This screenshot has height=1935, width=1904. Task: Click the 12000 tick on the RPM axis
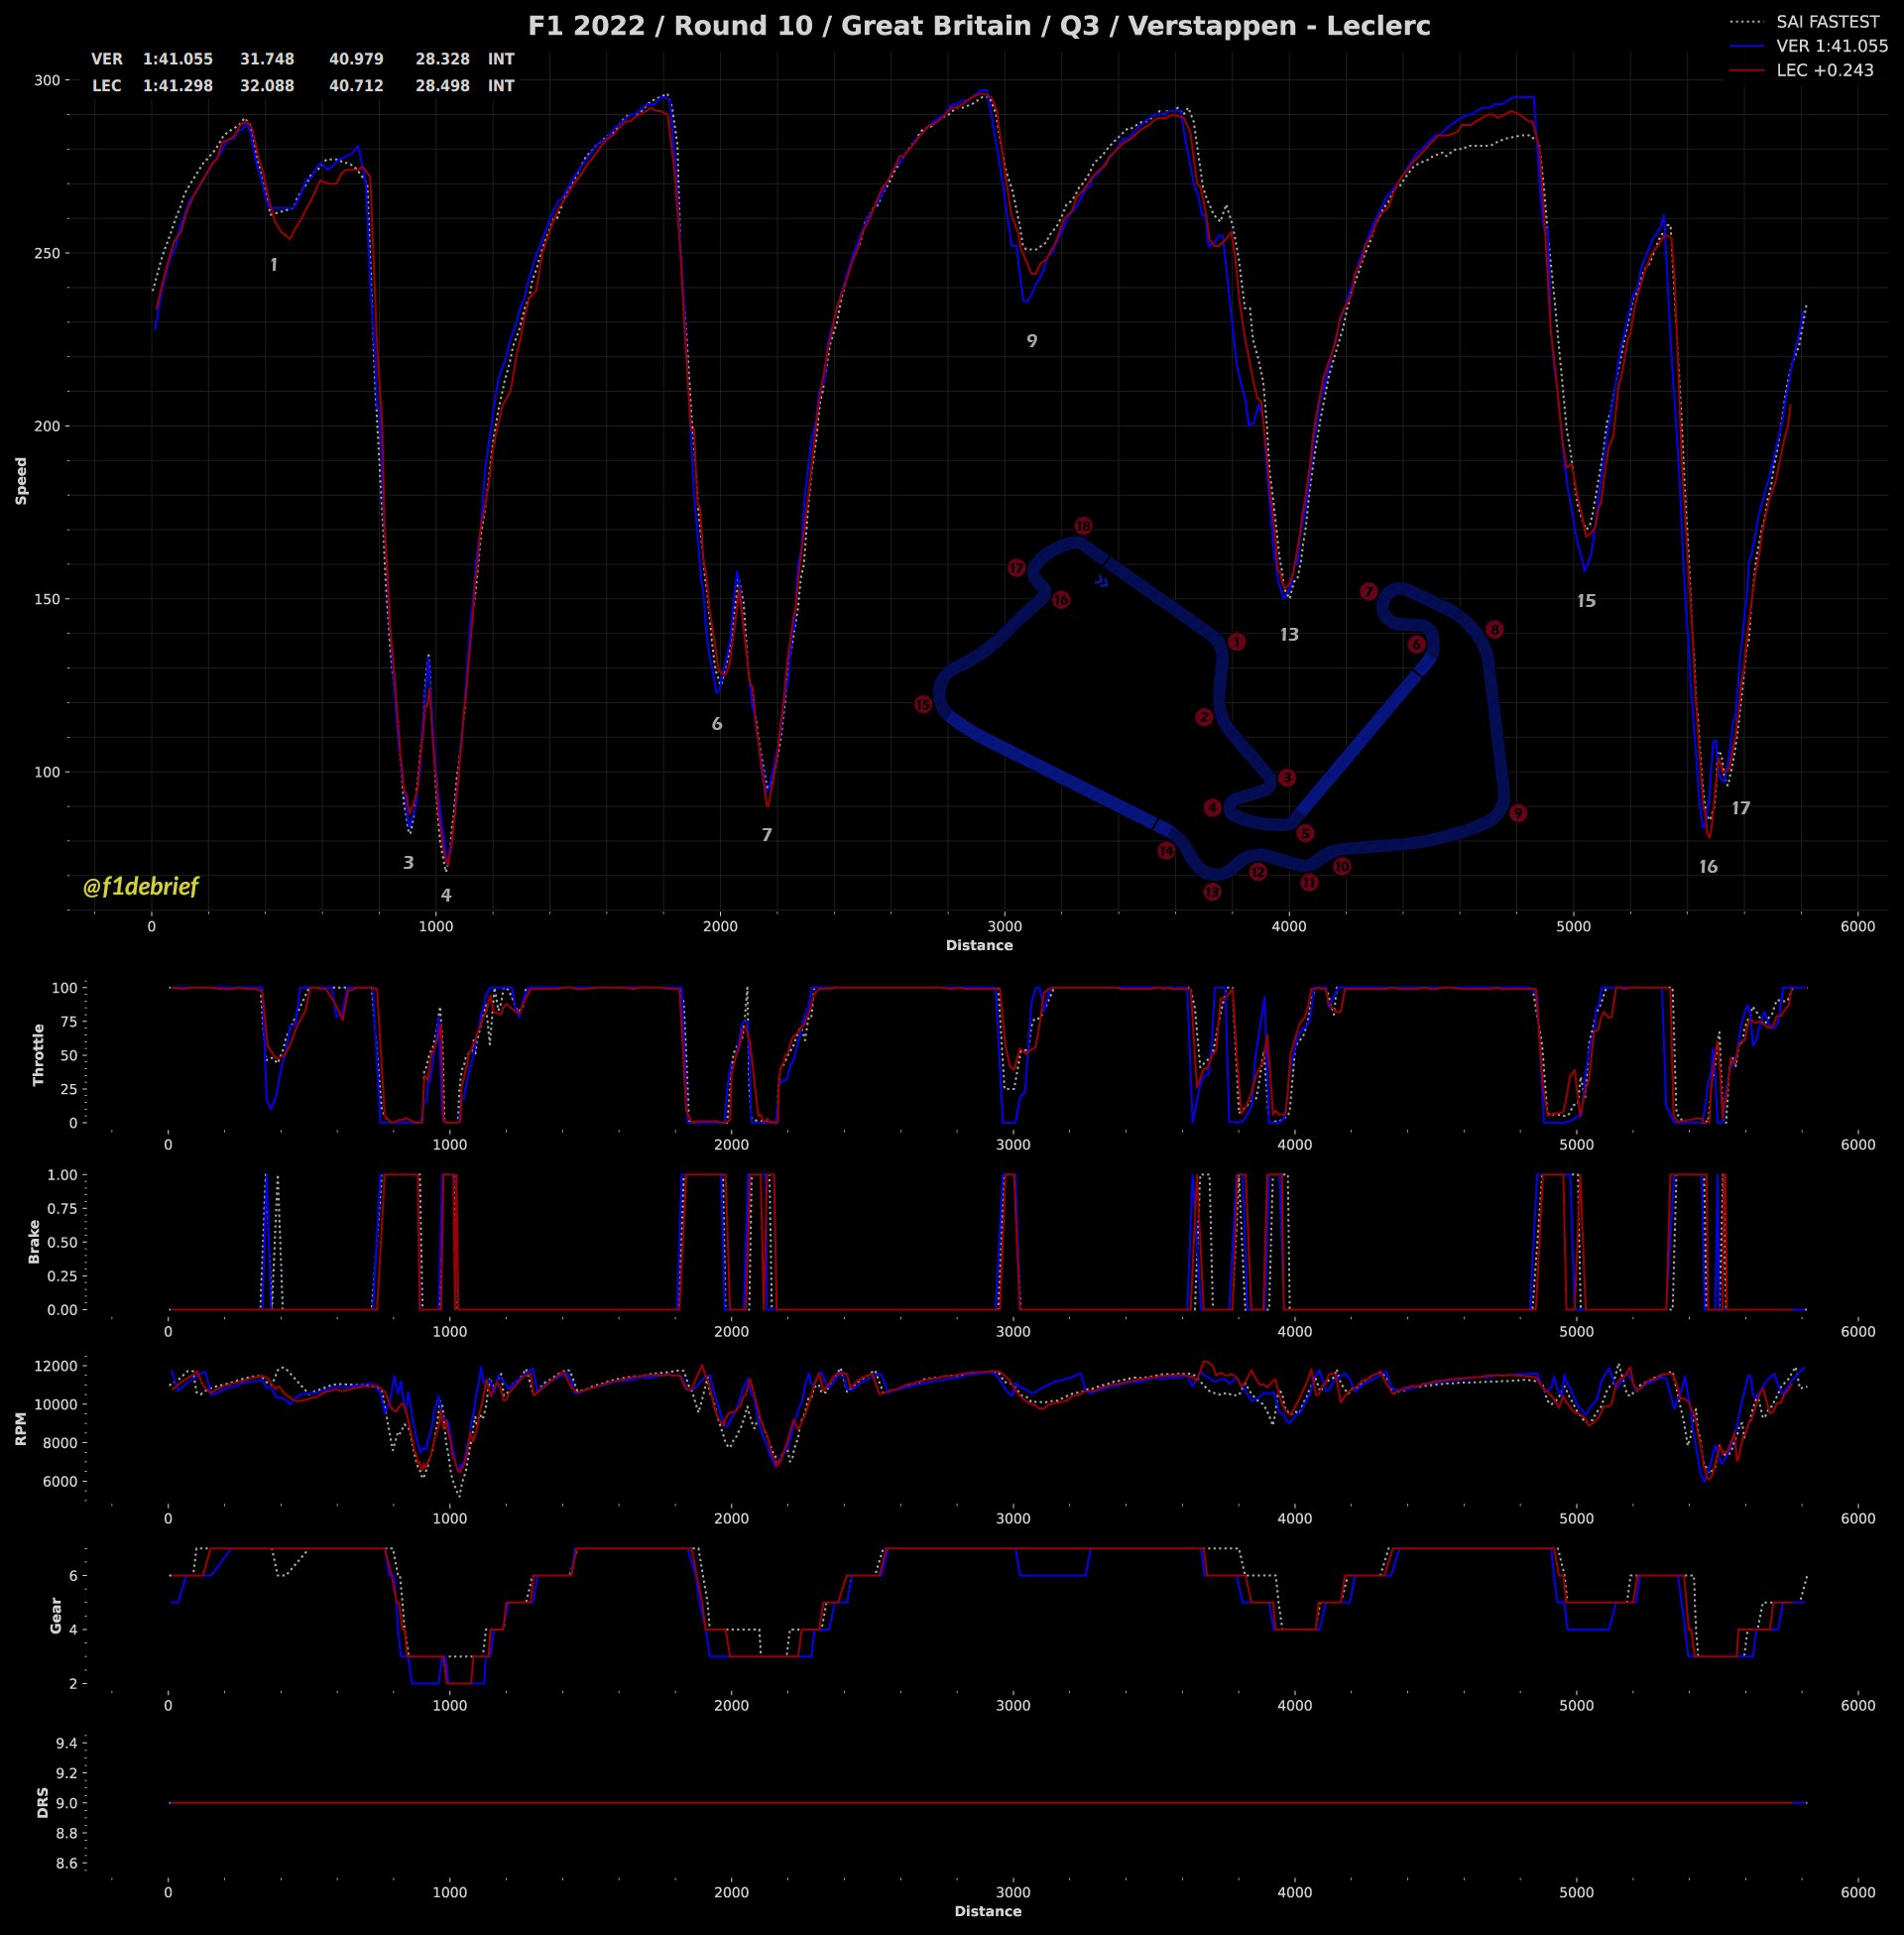(x=56, y=1366)
